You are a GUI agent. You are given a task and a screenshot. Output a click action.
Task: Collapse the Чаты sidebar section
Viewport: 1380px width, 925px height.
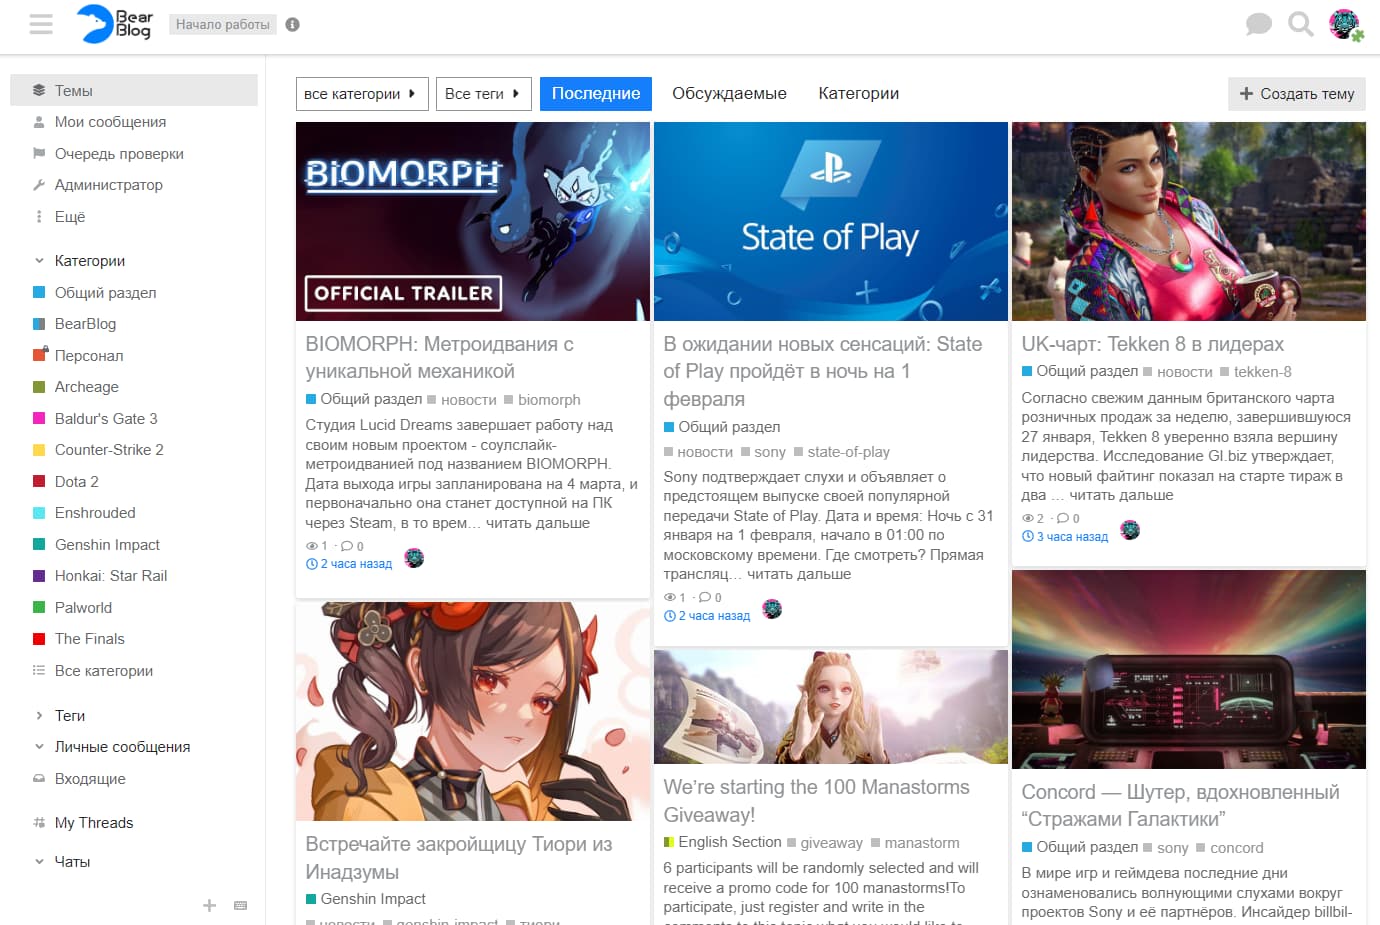(39, 861)
